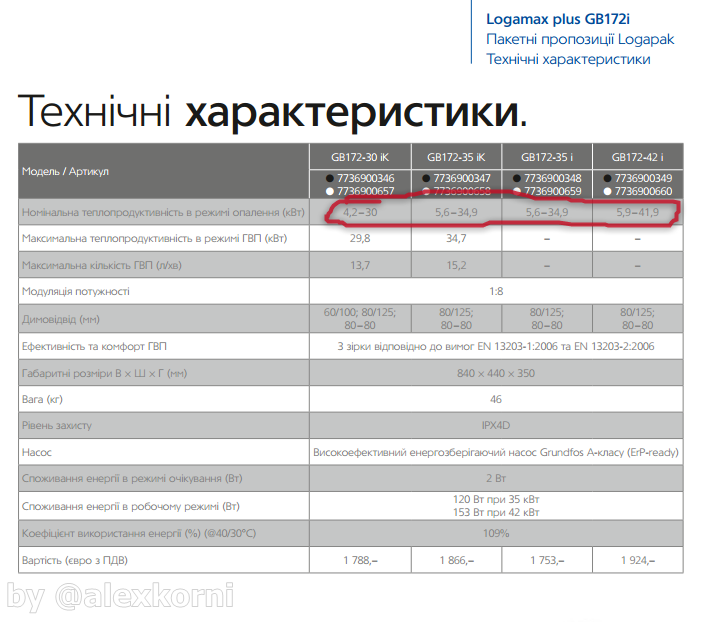Click article number 7736900659
The image size is (727, 622).
(553, 191)
